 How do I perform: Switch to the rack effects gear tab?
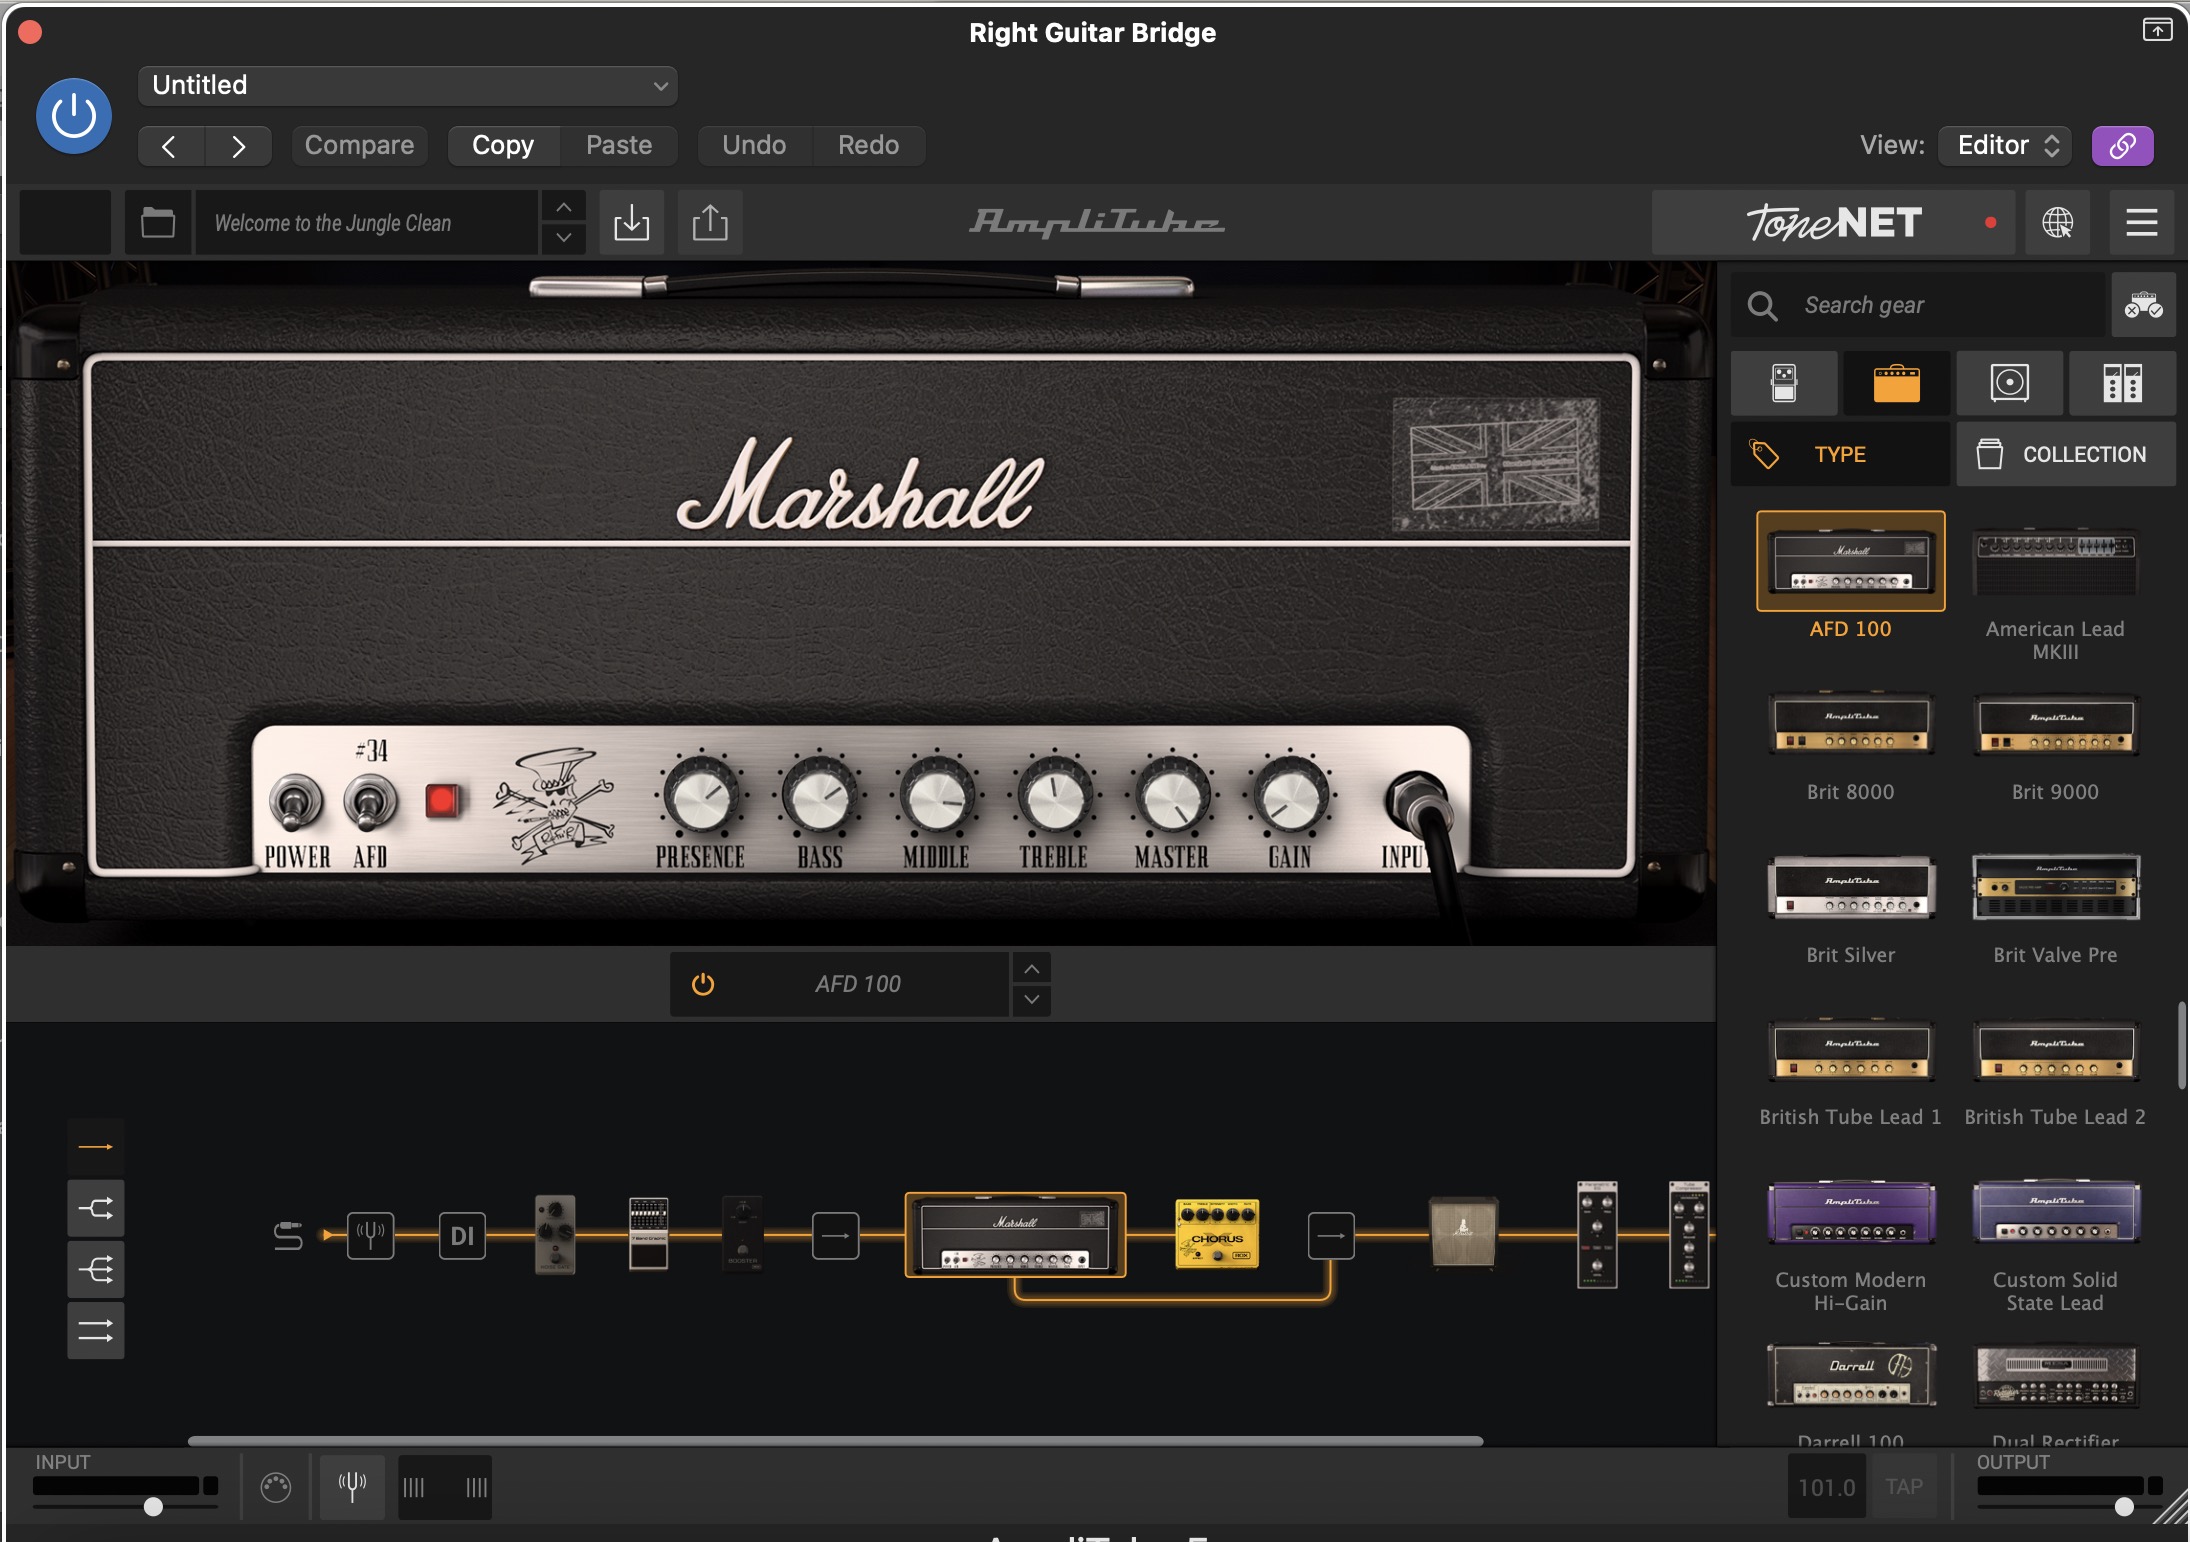(x=2122, y=383)
